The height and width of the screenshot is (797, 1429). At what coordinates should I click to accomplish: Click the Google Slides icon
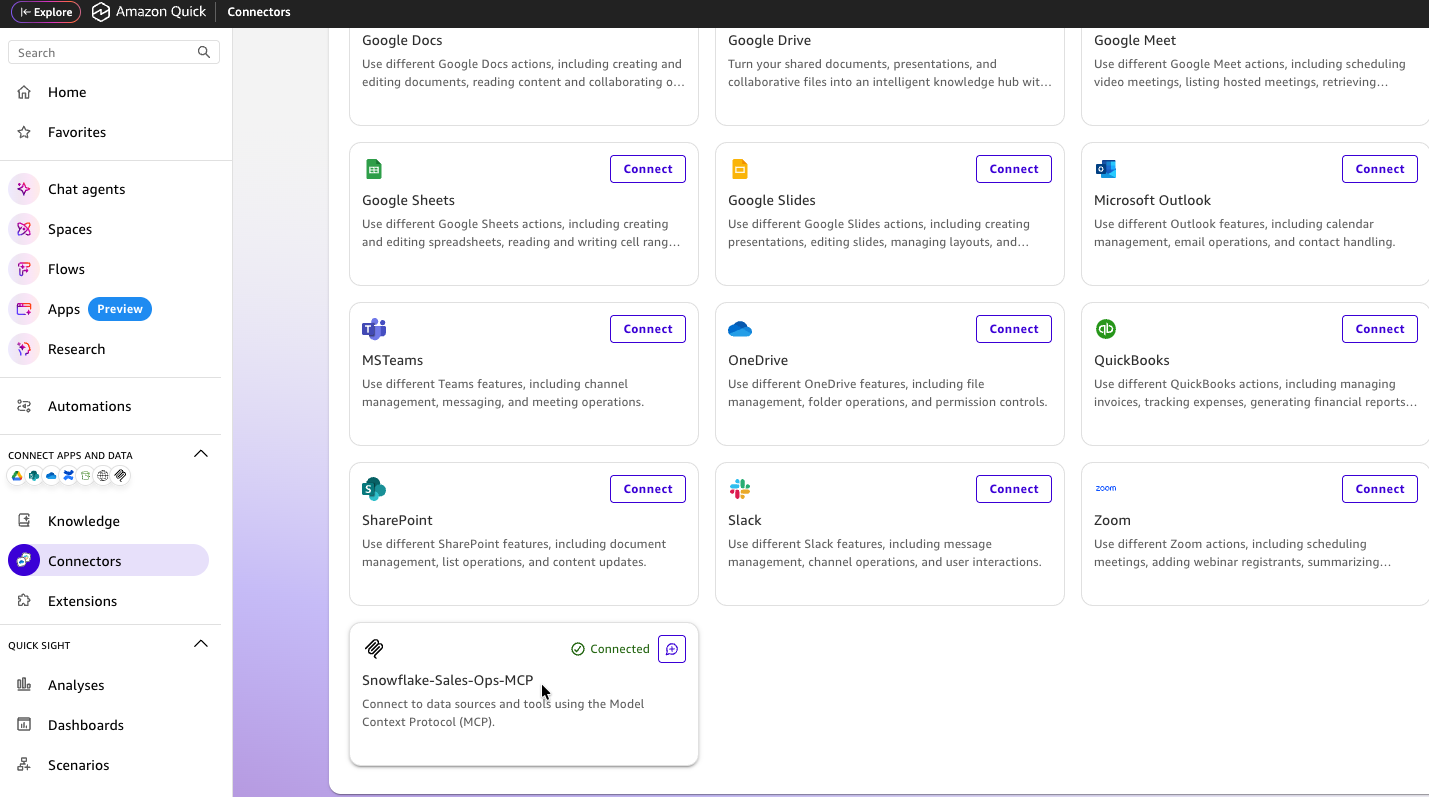point(740,169)
